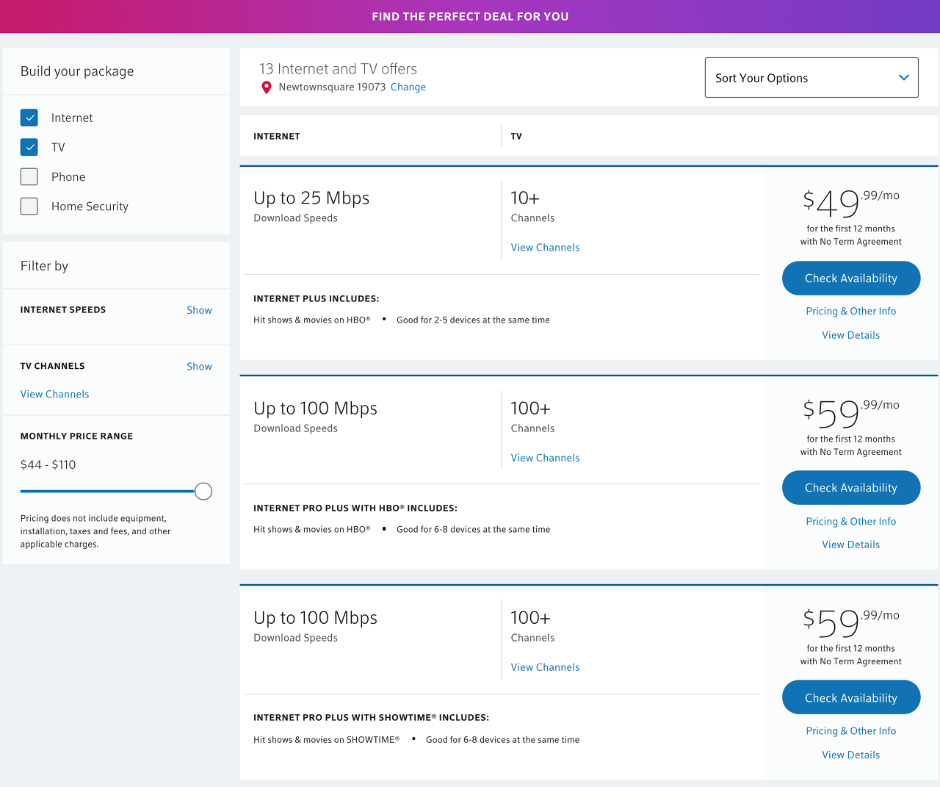
Task: Click the Sort Your Options chevron arrow
Action: [x=903, y=78]
